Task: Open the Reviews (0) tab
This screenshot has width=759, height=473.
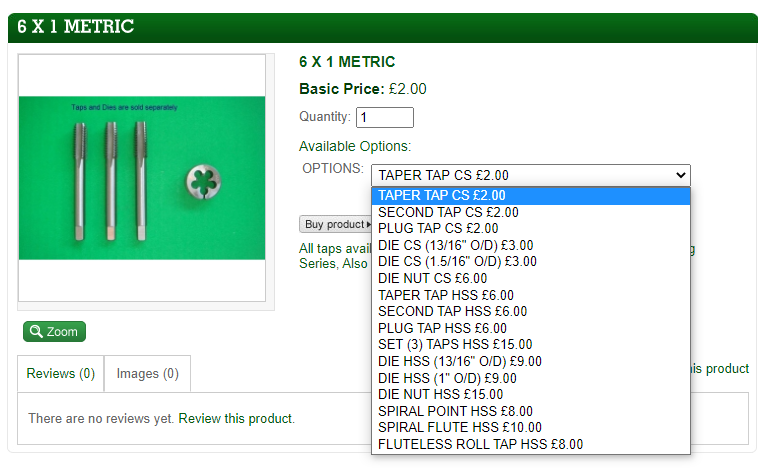Action: [x=60, y=374]
